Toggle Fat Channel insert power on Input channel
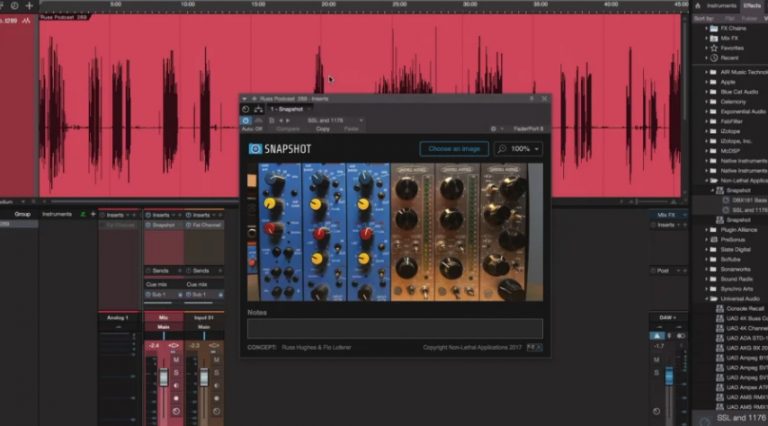Viewport: 768px width, 426px height. click(189, 225)
